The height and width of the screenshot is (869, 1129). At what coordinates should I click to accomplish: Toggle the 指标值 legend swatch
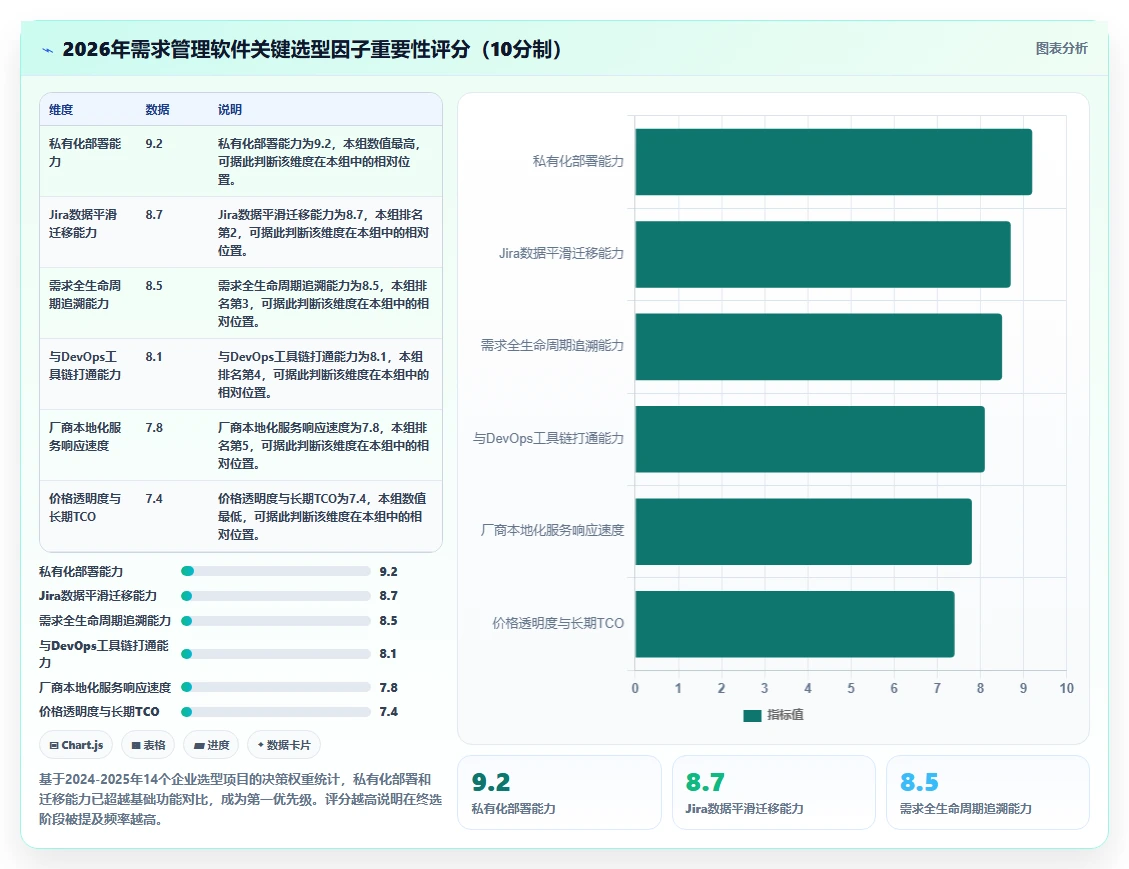click(752, 715)
